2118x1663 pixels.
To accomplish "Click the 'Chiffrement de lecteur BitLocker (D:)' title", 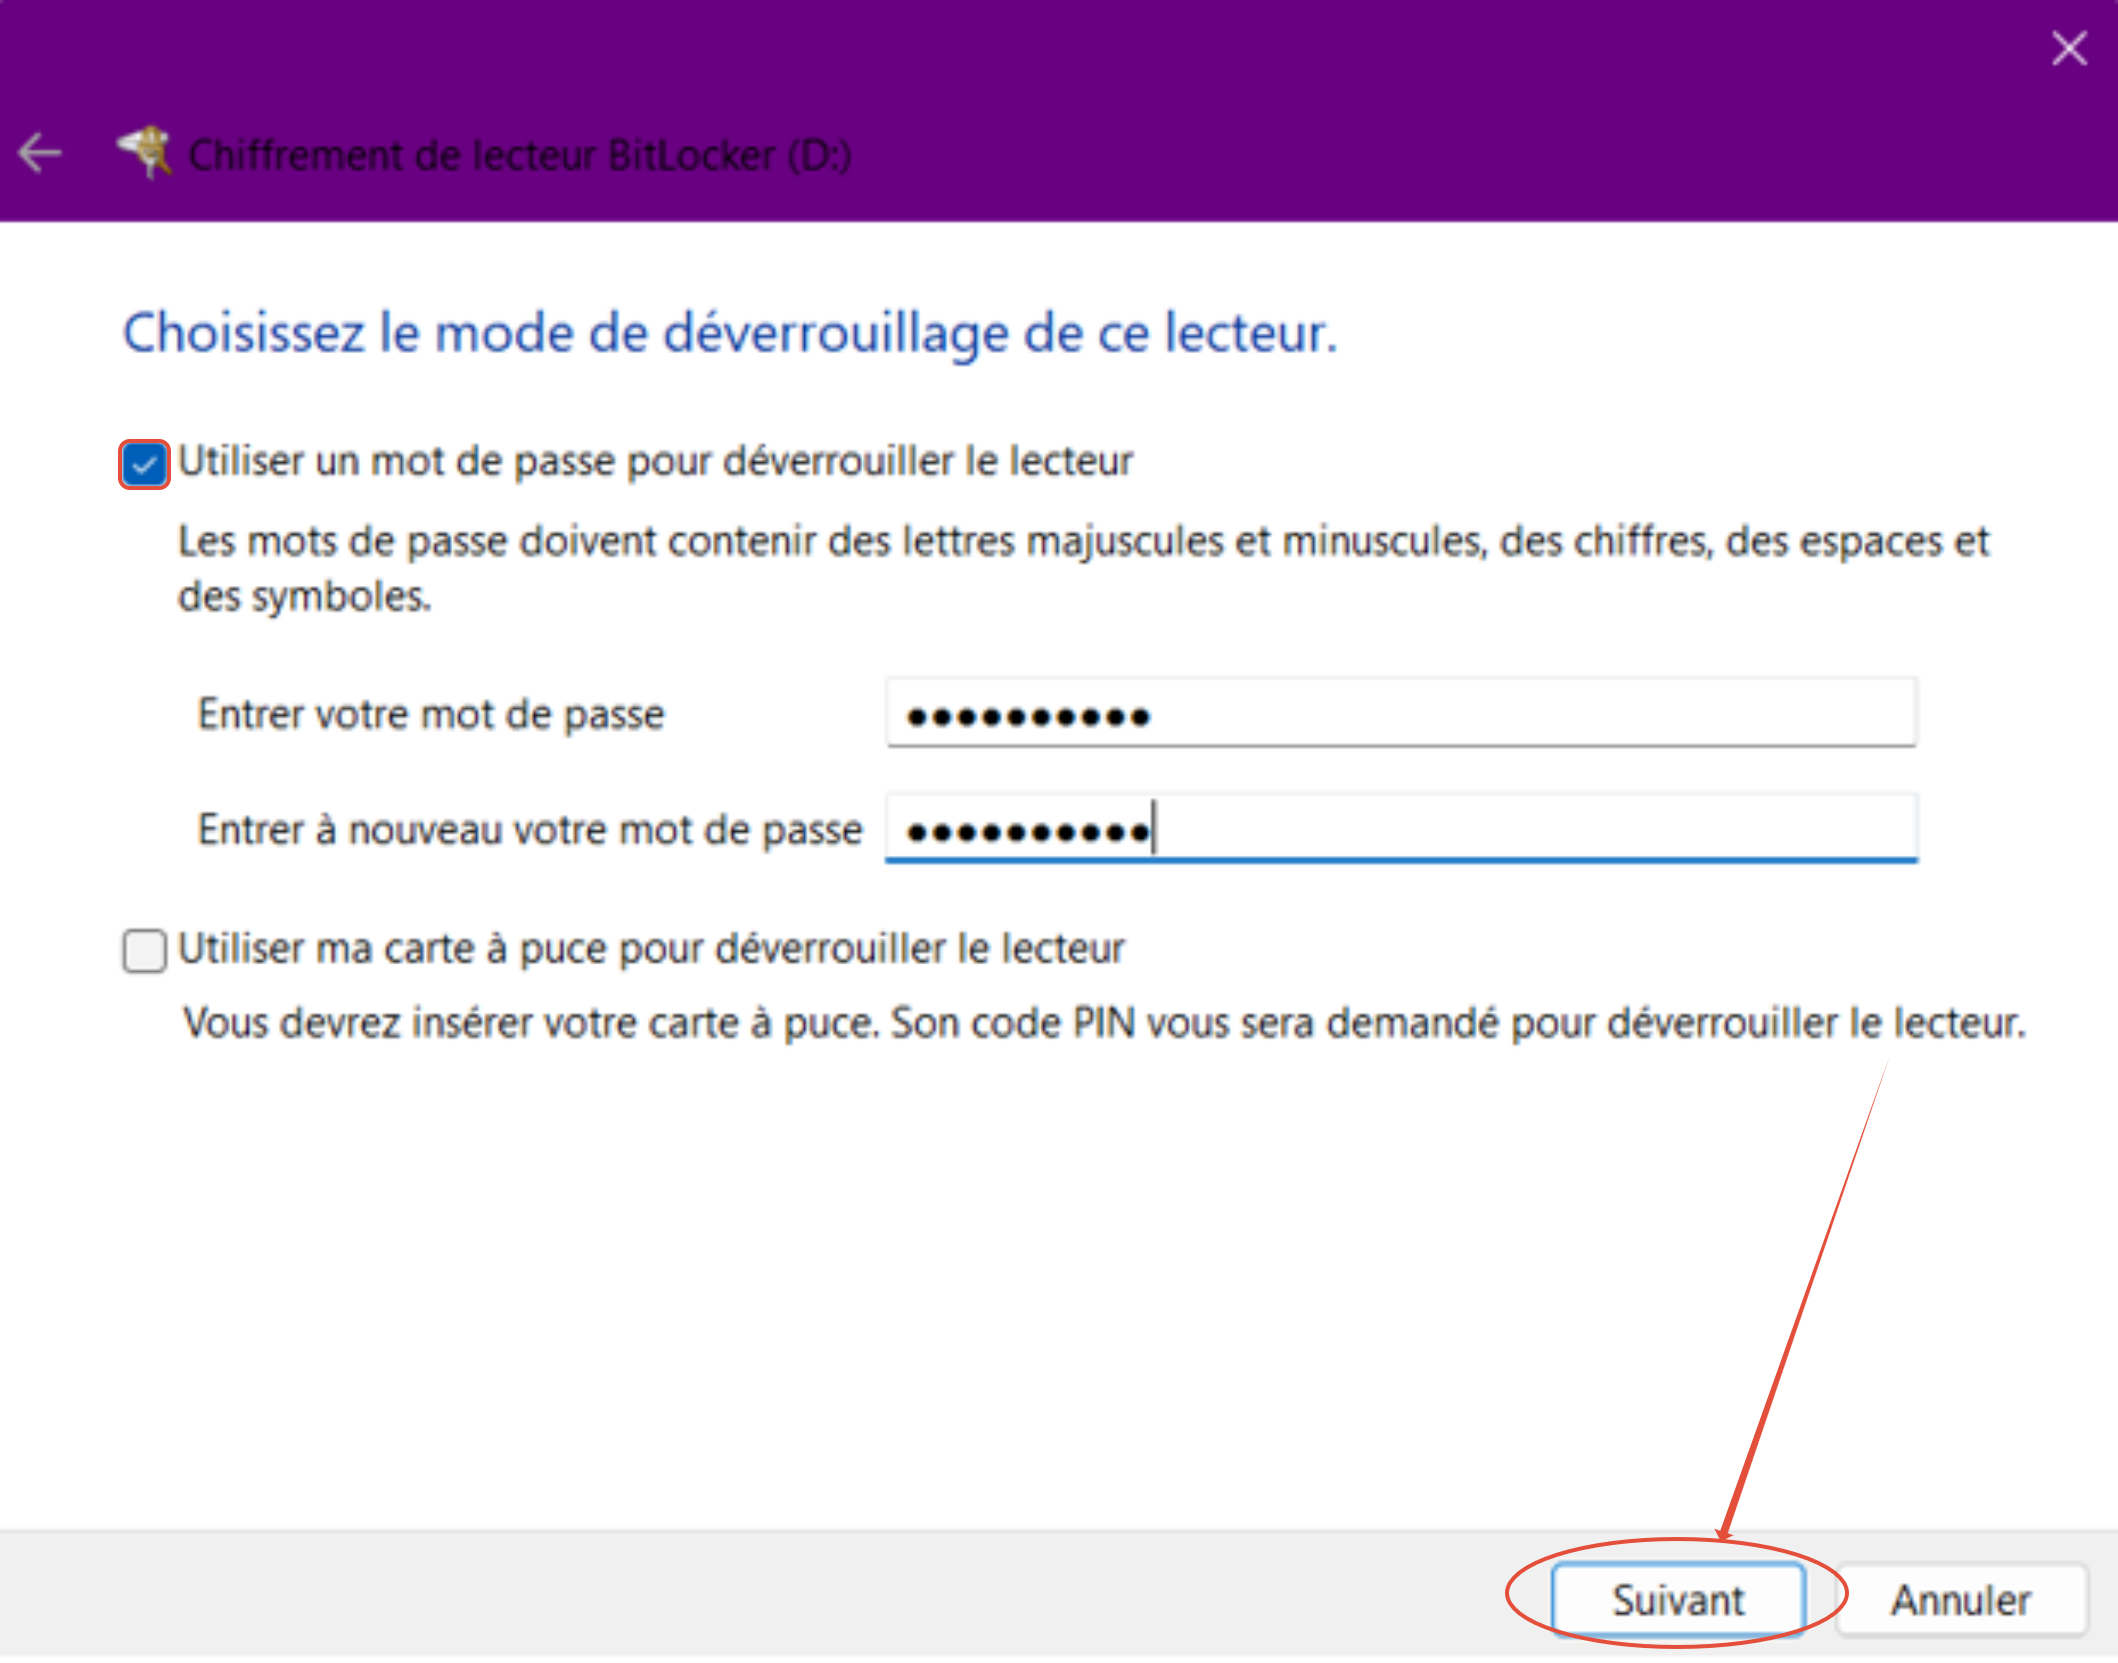I will pyautogui.click(x=520, y=155).
